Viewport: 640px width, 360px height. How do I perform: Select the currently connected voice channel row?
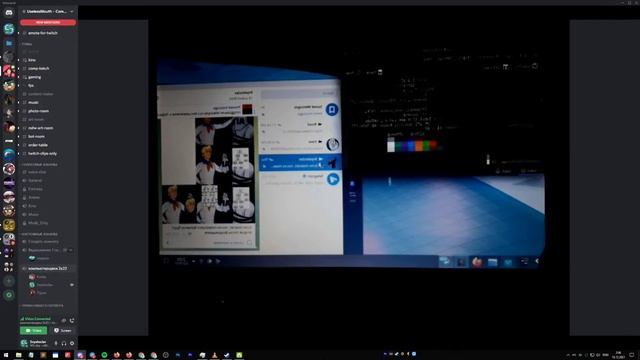coord(47,269)
